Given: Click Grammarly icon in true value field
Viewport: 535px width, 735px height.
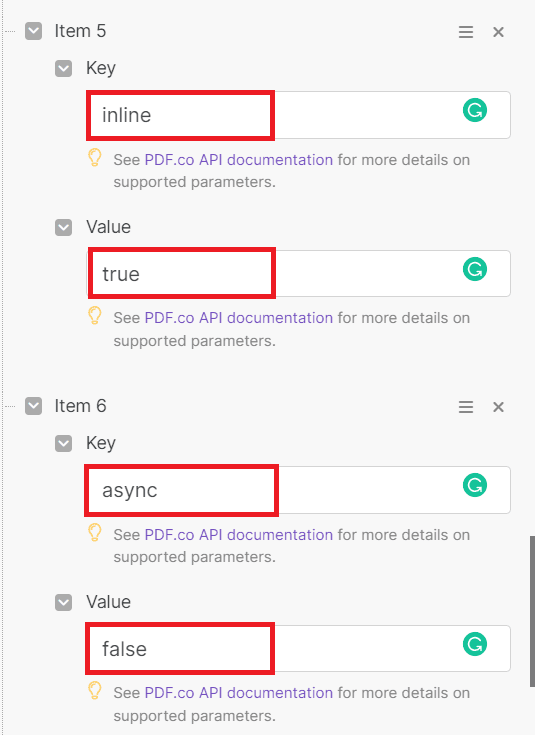Looking at the screenshot, I should click(x=475, y=269).
